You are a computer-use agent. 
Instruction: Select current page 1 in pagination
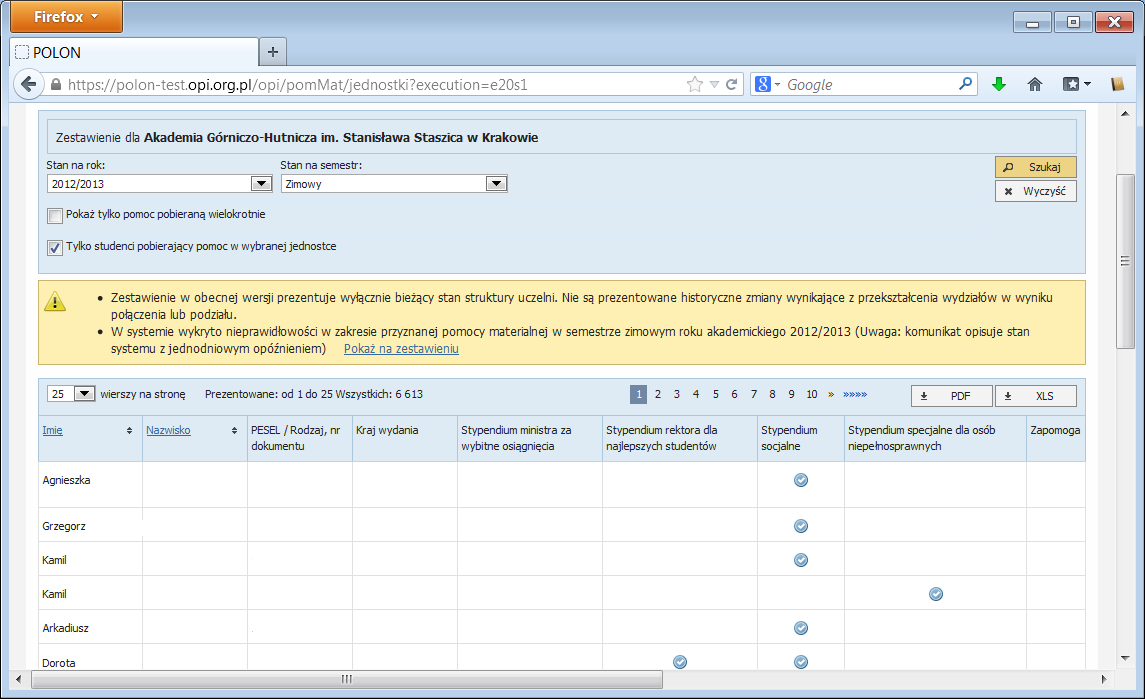(x=638, y=394)
